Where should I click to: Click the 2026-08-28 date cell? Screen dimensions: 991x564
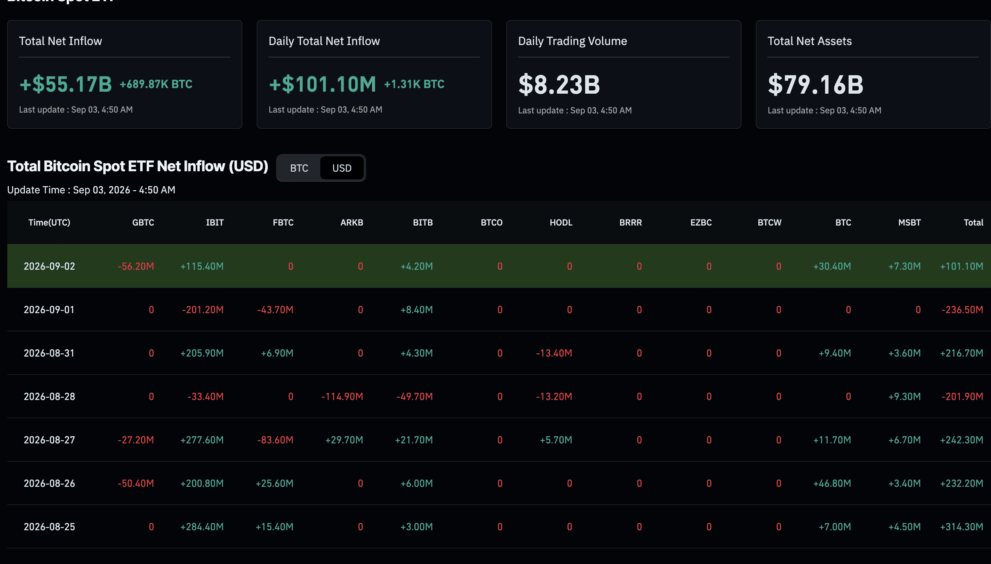tap(49, 396)
